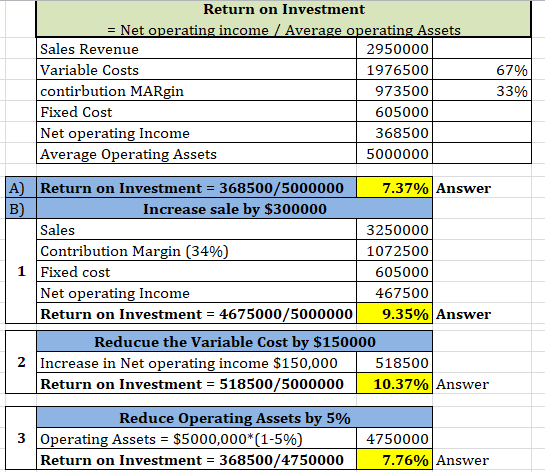Viewport: 545px width, 472px height.
Task: Select 'Return on Investment = 368500/4750000' cell
Action: point(196,459)
